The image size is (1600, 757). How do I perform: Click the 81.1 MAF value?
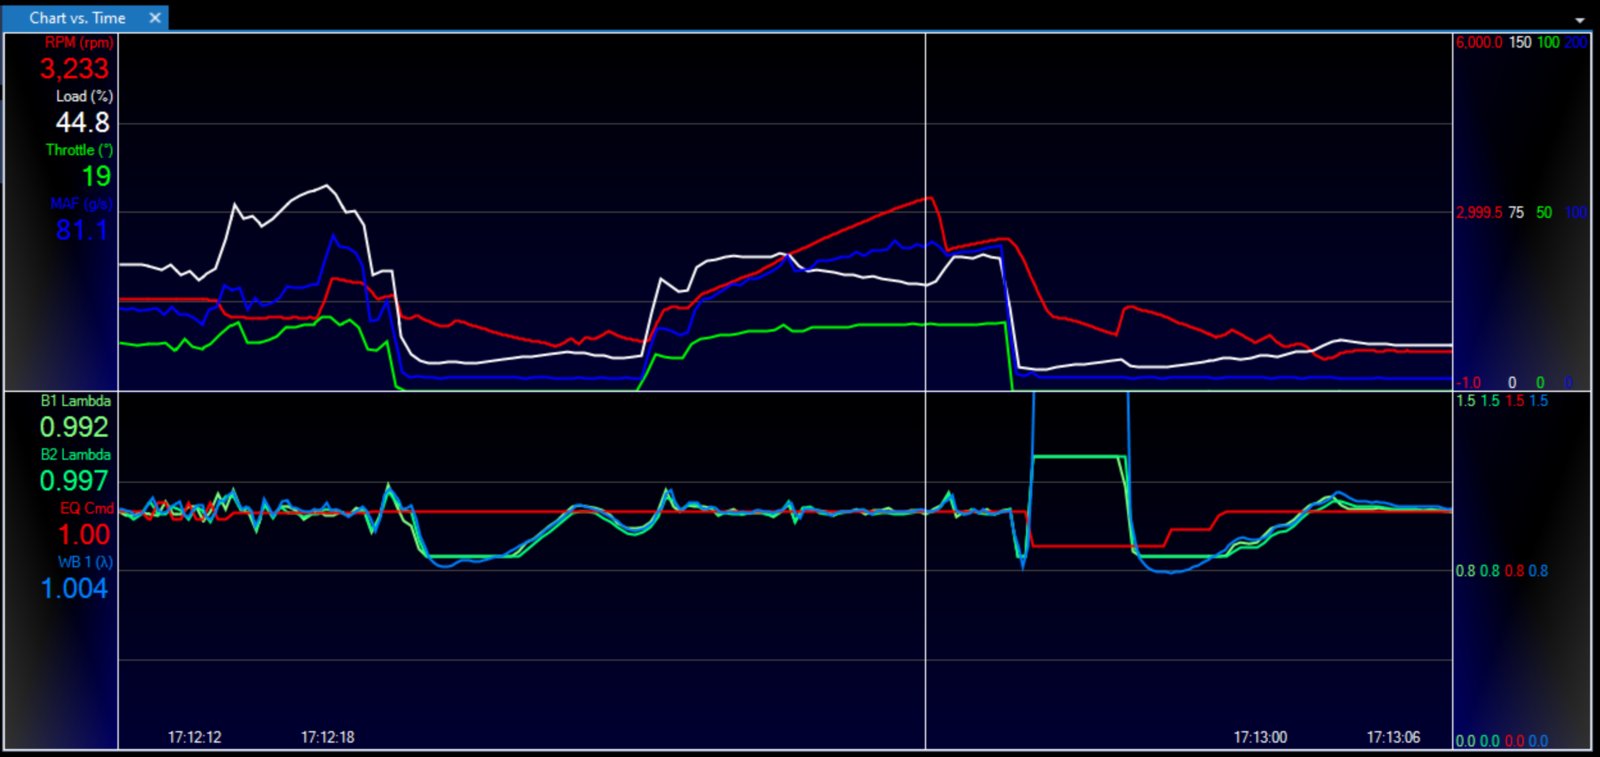[82, 230]
